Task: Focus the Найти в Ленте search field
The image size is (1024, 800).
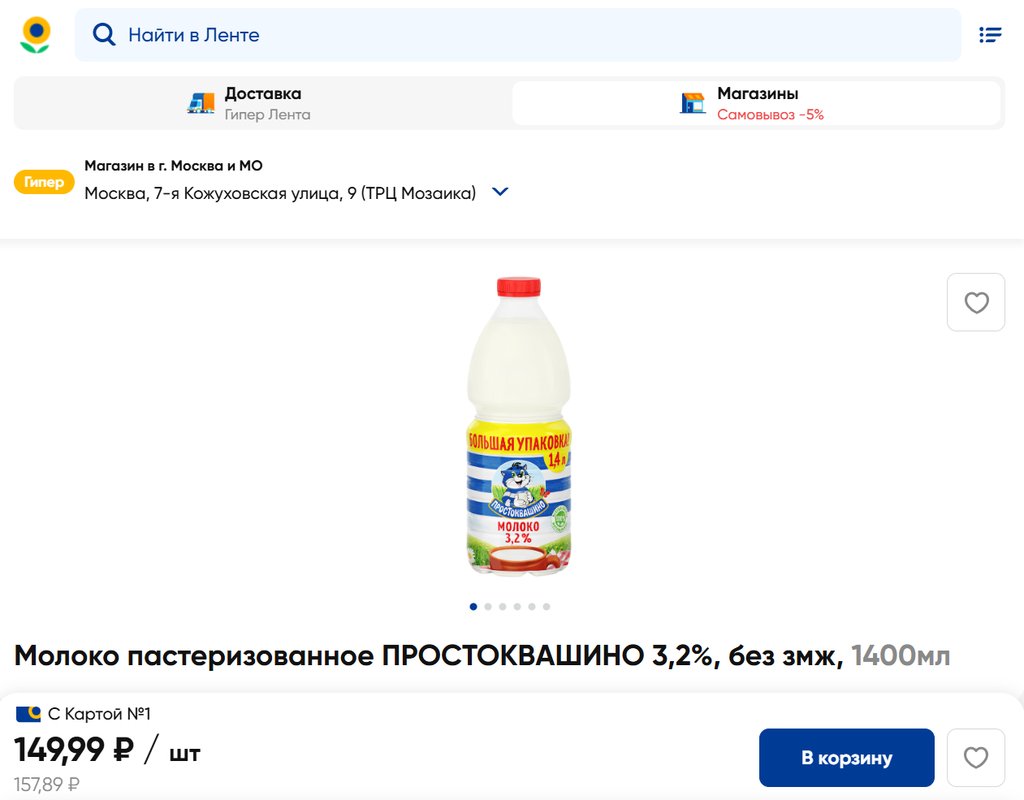Action: click(x=518, y=35)
